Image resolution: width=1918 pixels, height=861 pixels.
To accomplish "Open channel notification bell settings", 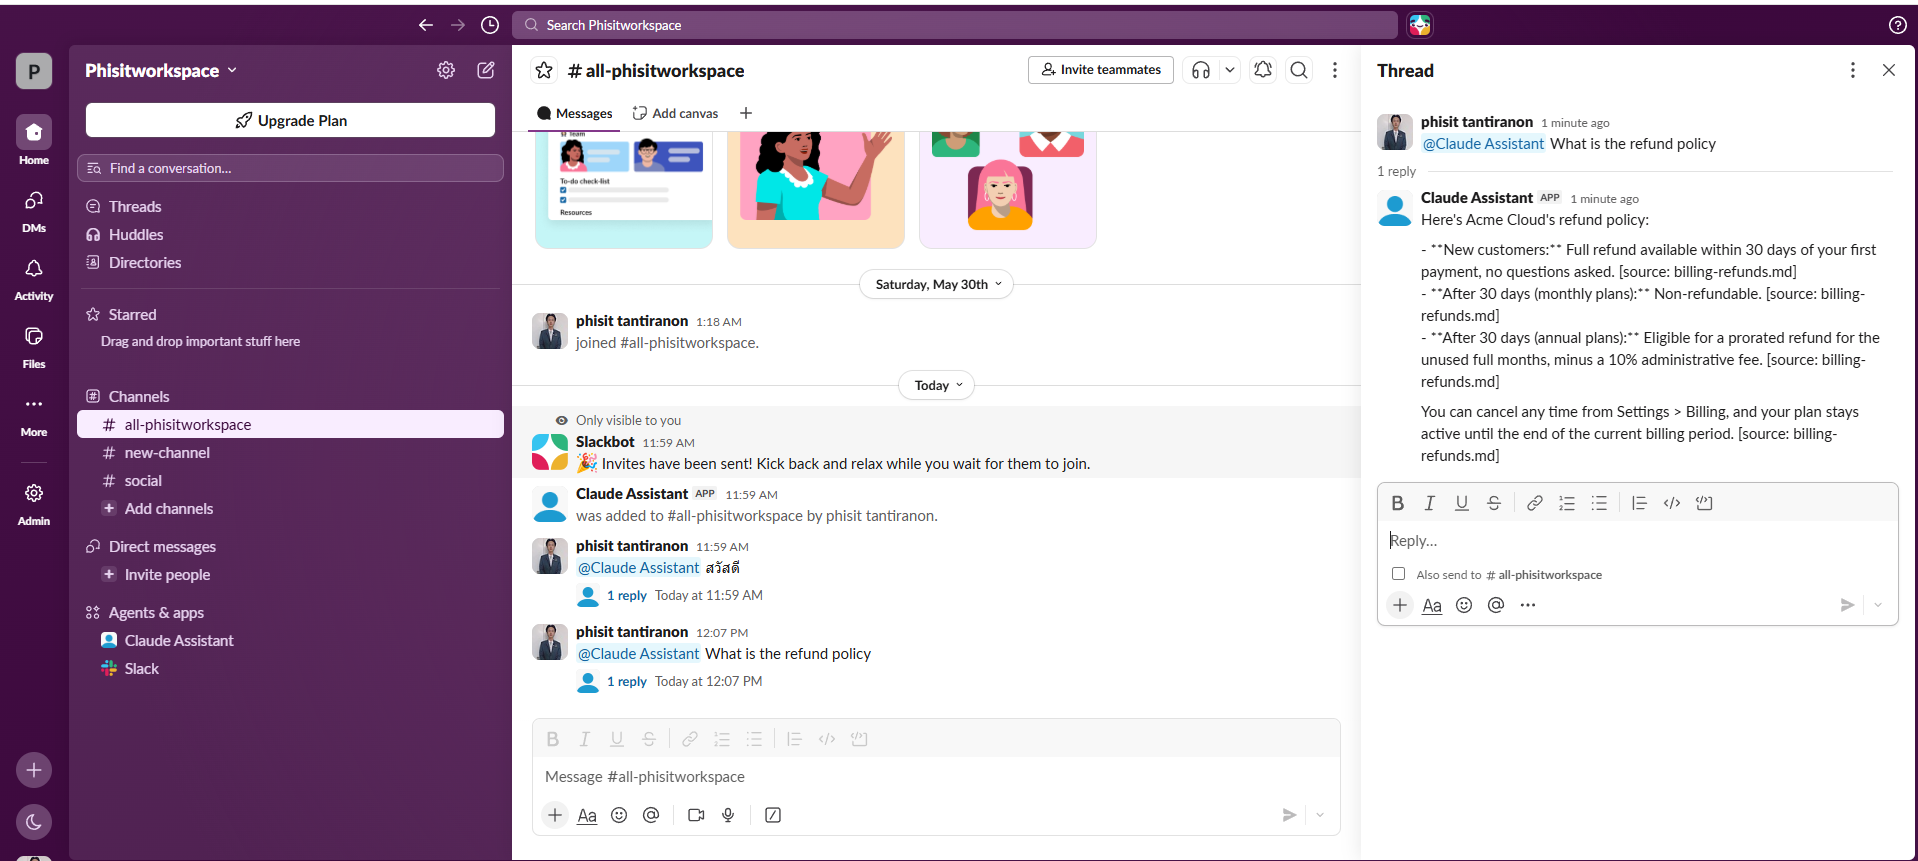I will [1263, 70].
